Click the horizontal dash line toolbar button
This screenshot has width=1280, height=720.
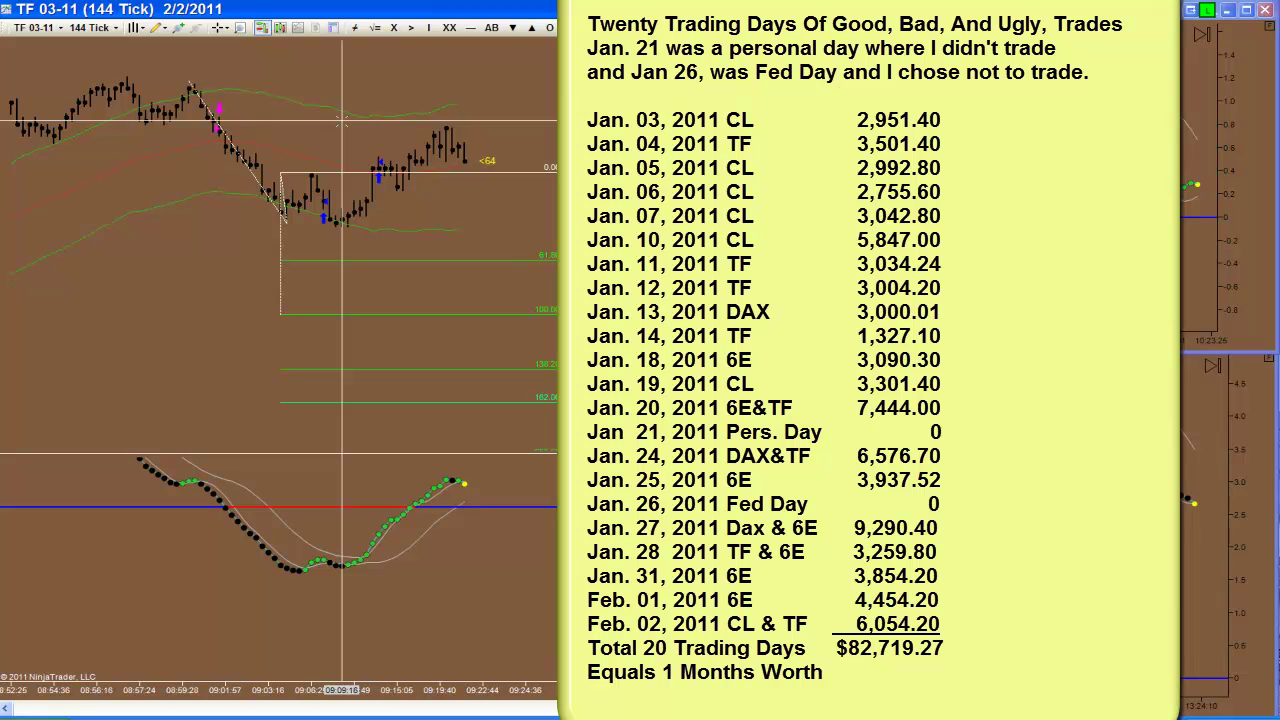(470, 28)
